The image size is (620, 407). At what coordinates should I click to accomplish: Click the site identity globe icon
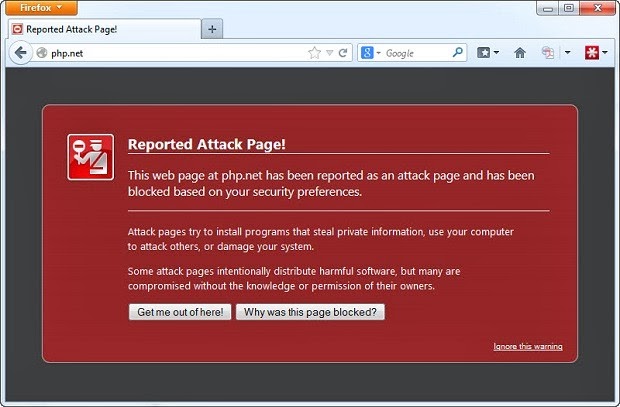tap(42, 53)
